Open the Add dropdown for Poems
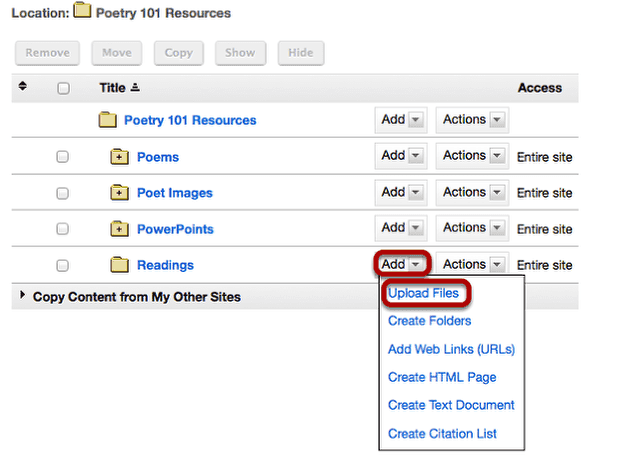The image size is (640, 455). (401, 156)
